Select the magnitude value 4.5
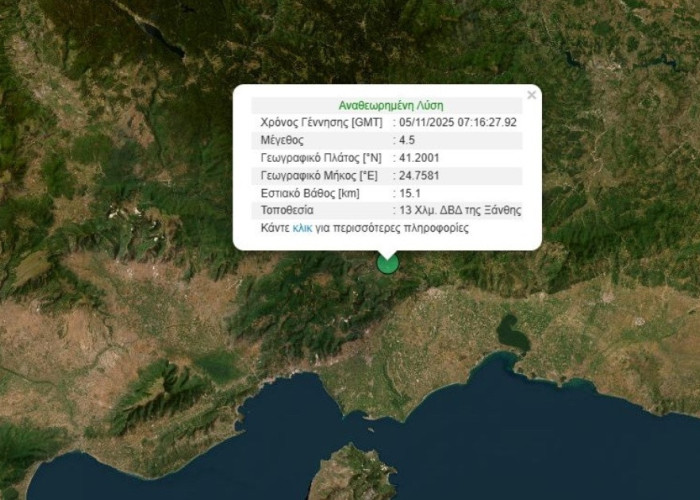This screenshot has height=500, width=700. [x=407, y=140]
